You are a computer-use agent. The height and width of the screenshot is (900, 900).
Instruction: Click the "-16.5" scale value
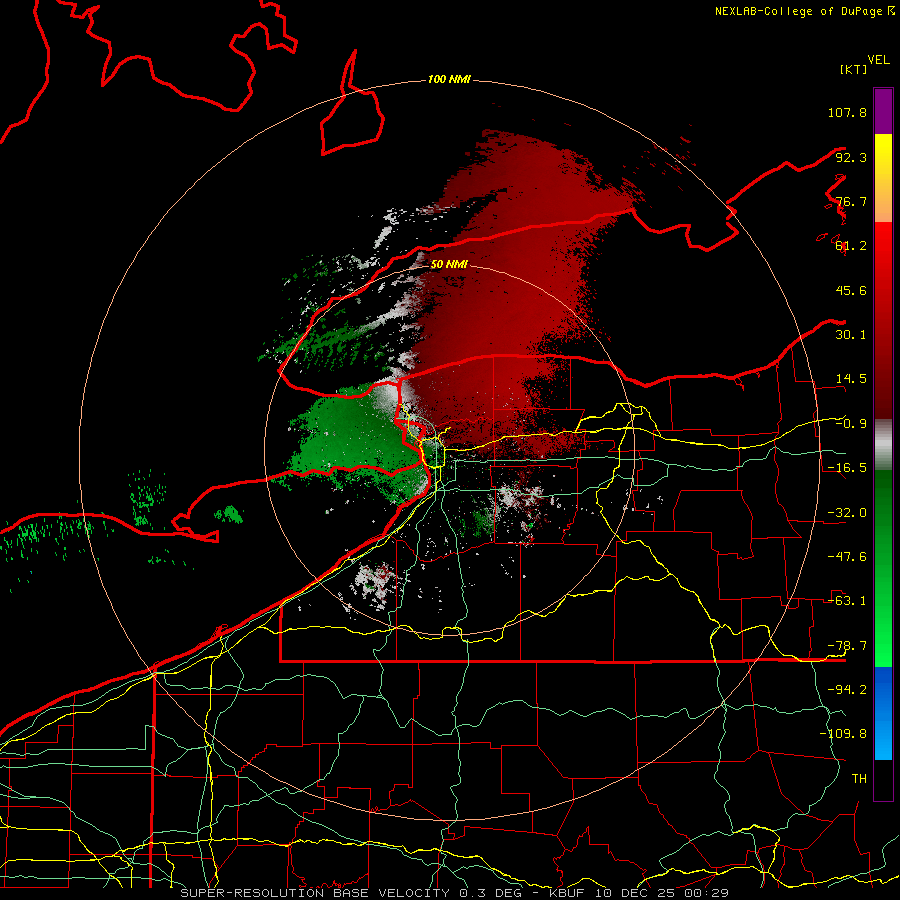coord(847,468)
